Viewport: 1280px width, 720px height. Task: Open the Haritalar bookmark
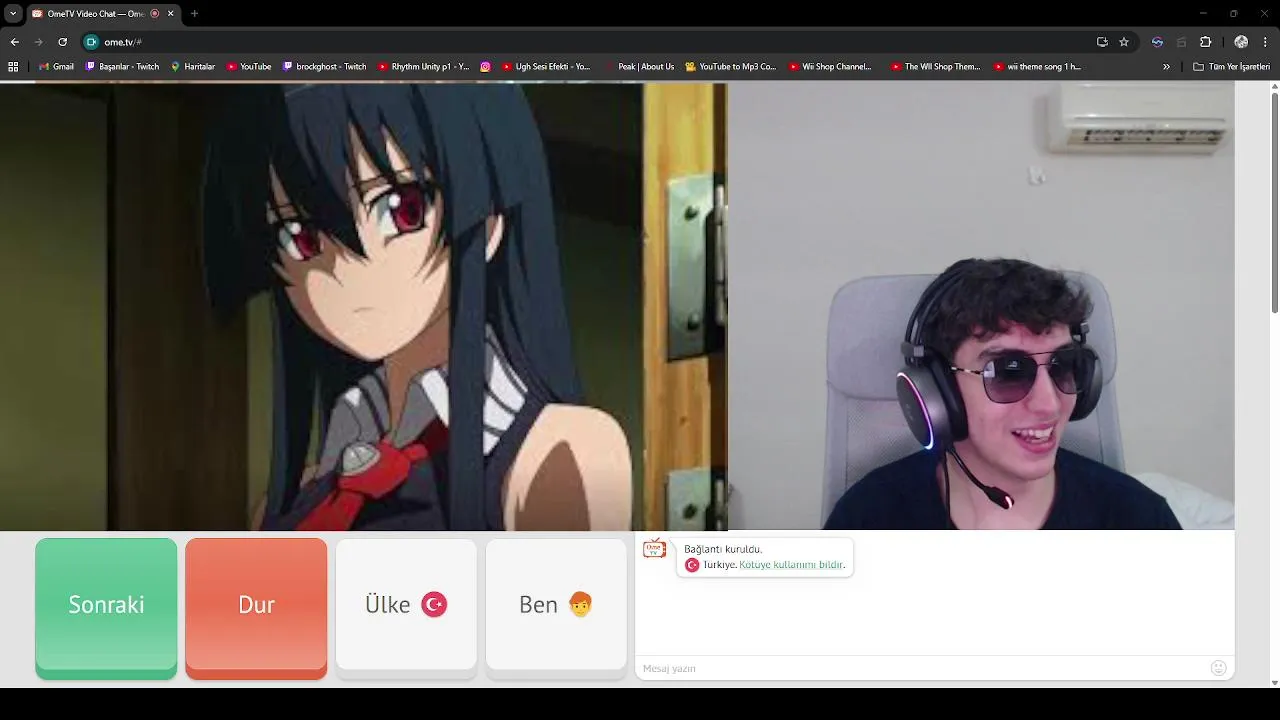193,67
